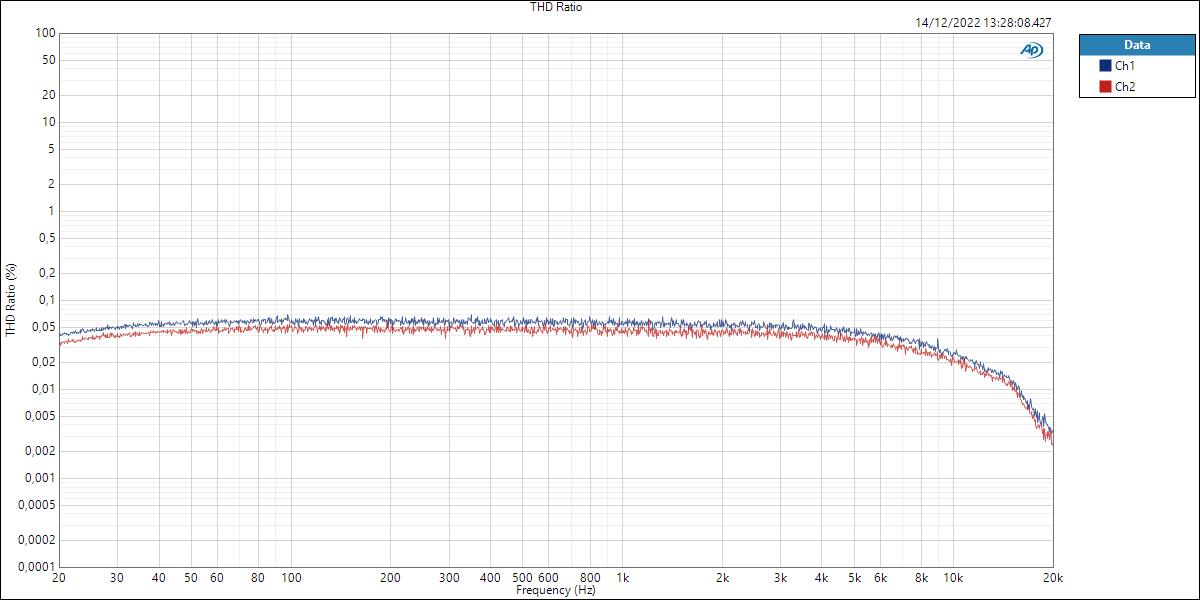Click the 1k frequency tick label
The height and width of the screenshot is (600, 1200).
624,577
